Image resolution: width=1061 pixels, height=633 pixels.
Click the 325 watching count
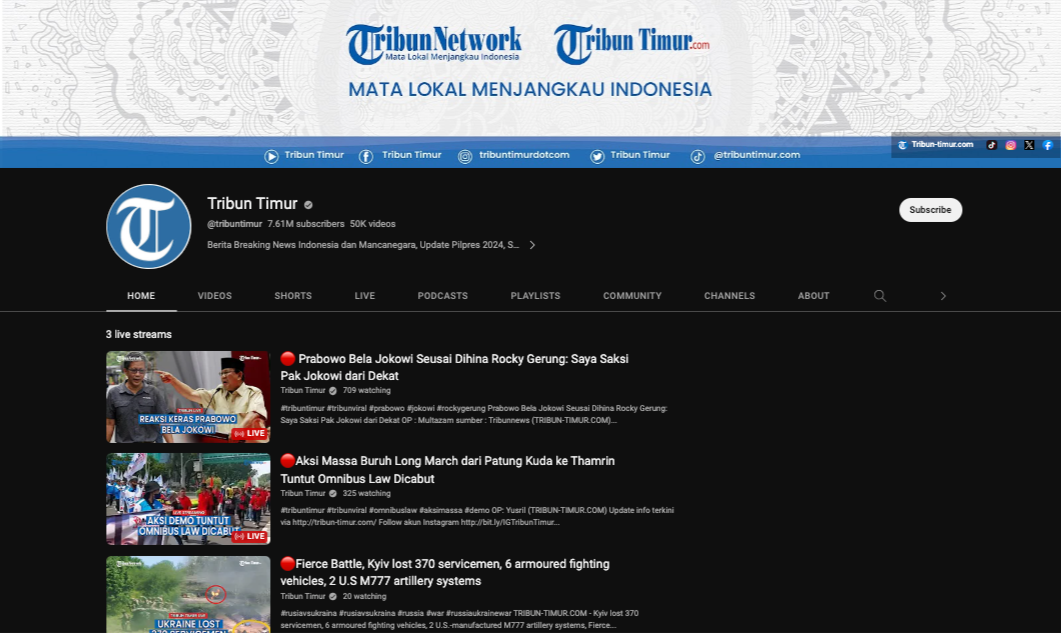(366, 494)
